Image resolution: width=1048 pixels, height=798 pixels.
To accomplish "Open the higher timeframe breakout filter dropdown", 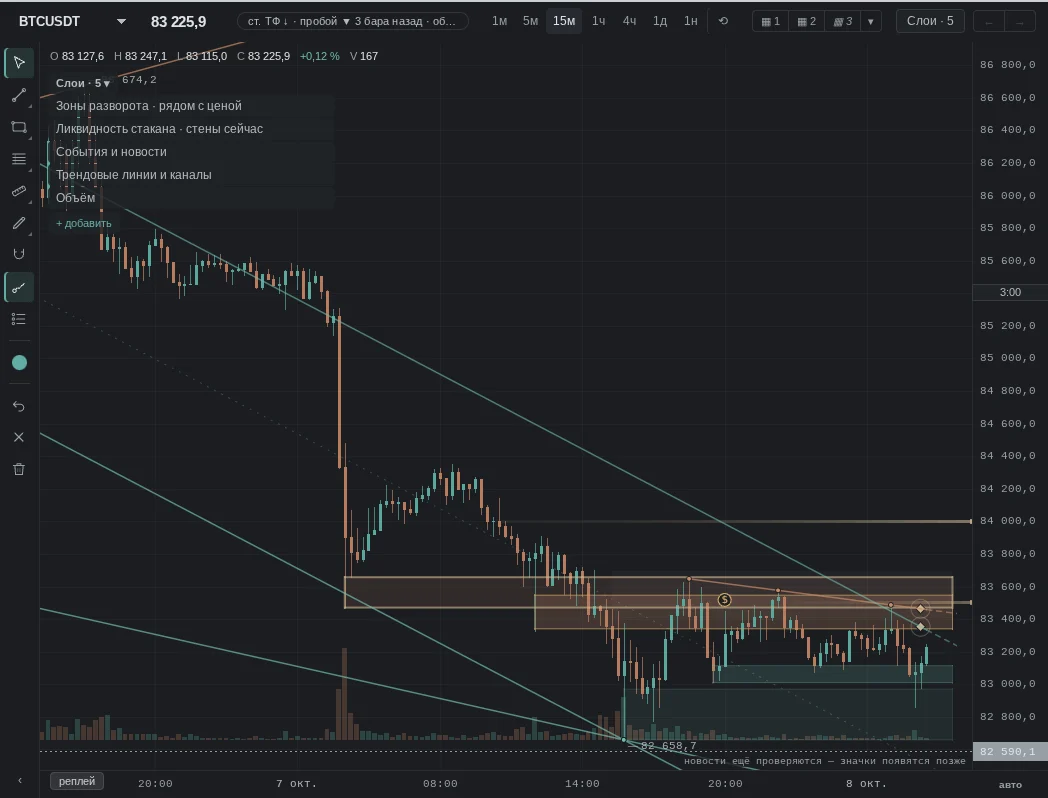I will 353,21.
